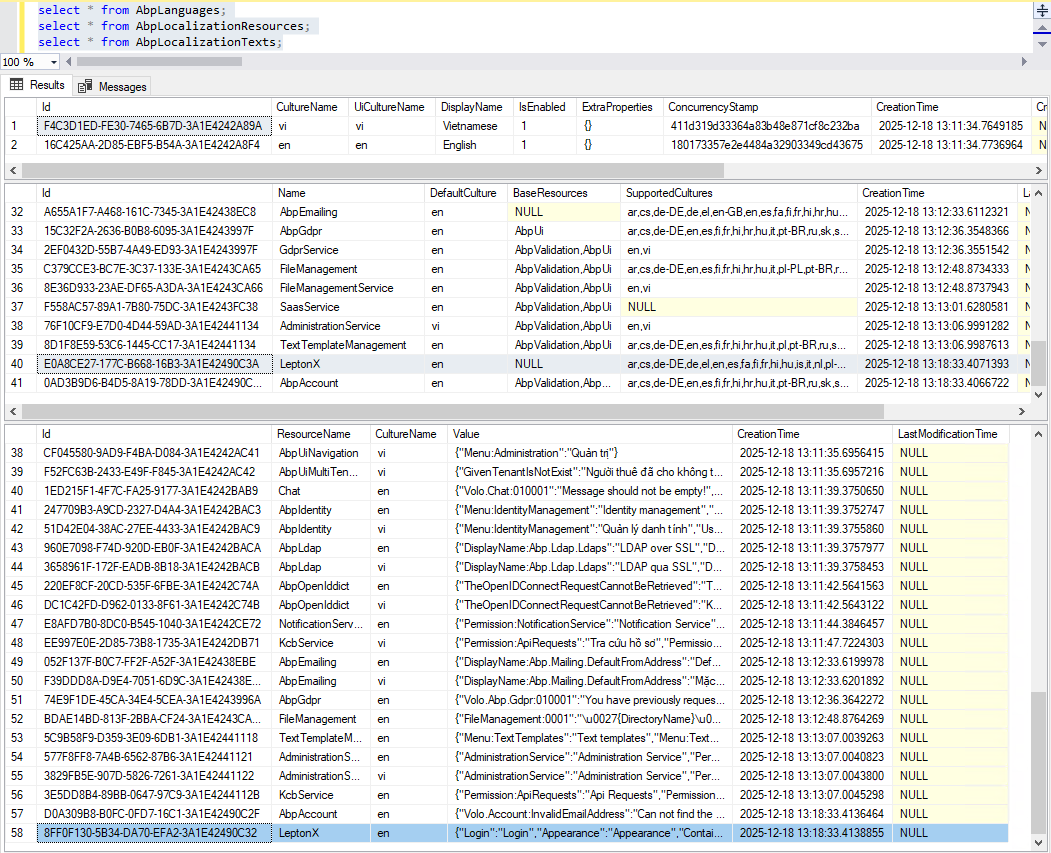Screen dimensions: 1051x853
Task: Click the Value cell of the Chat row
Action: (x=590, y=491)
